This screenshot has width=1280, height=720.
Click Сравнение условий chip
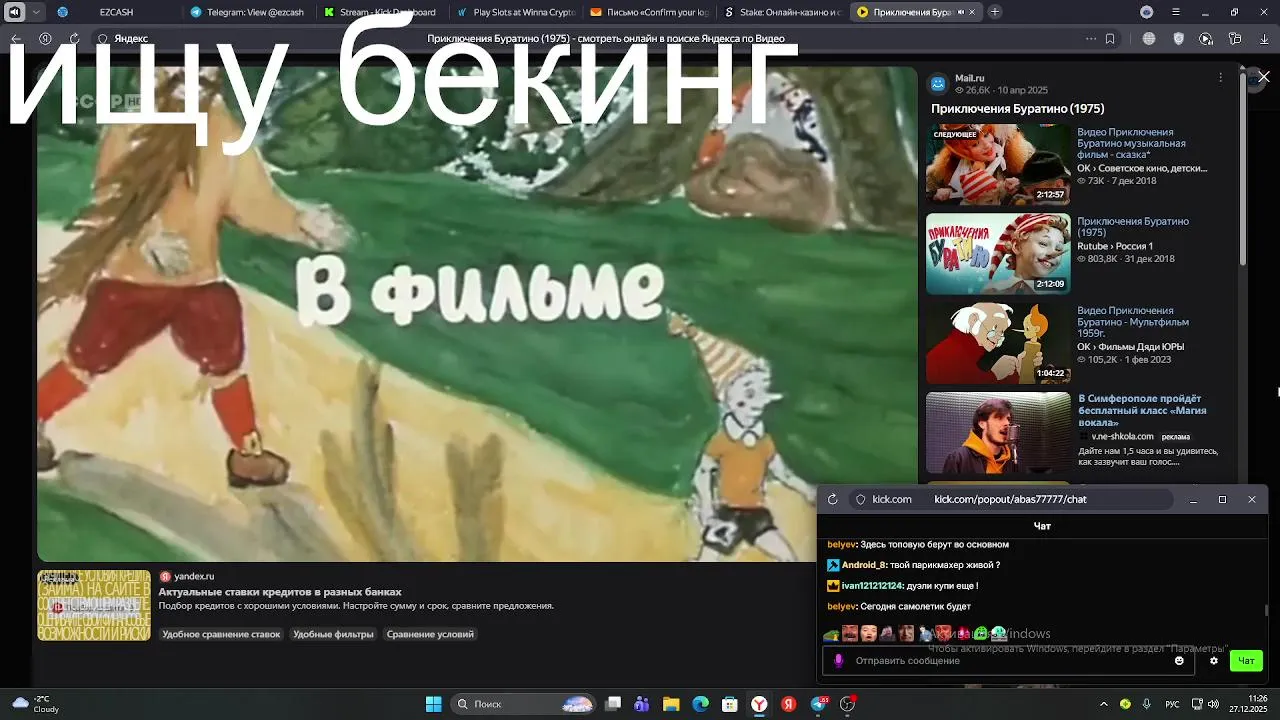point(430,634)
